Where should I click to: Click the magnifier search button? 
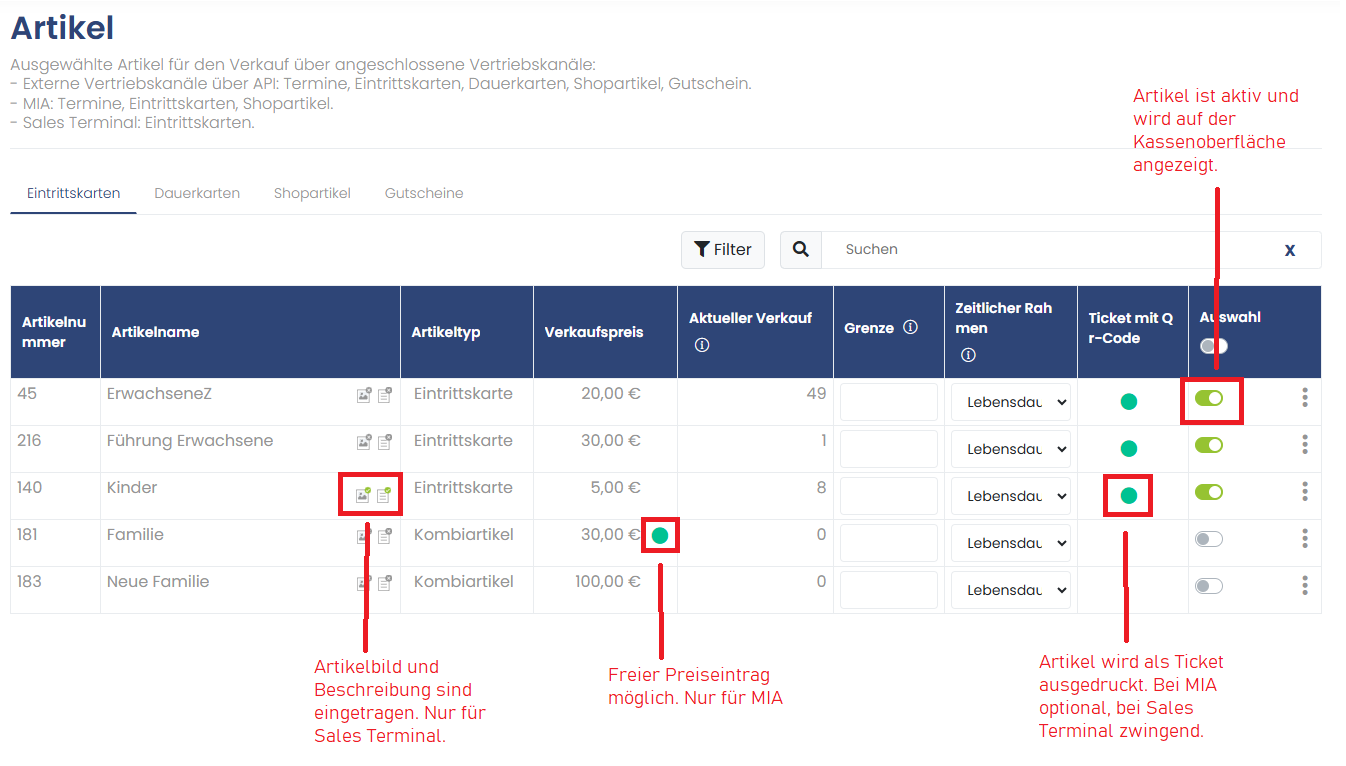point(801,250)
